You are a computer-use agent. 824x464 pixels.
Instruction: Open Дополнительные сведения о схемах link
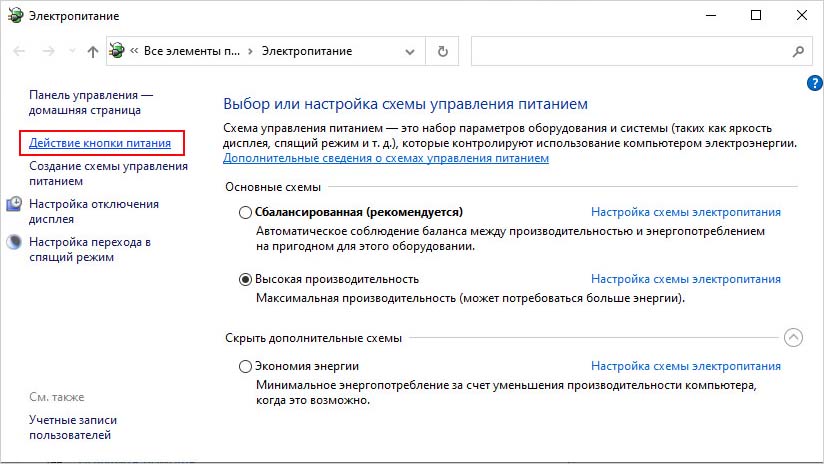386,158
